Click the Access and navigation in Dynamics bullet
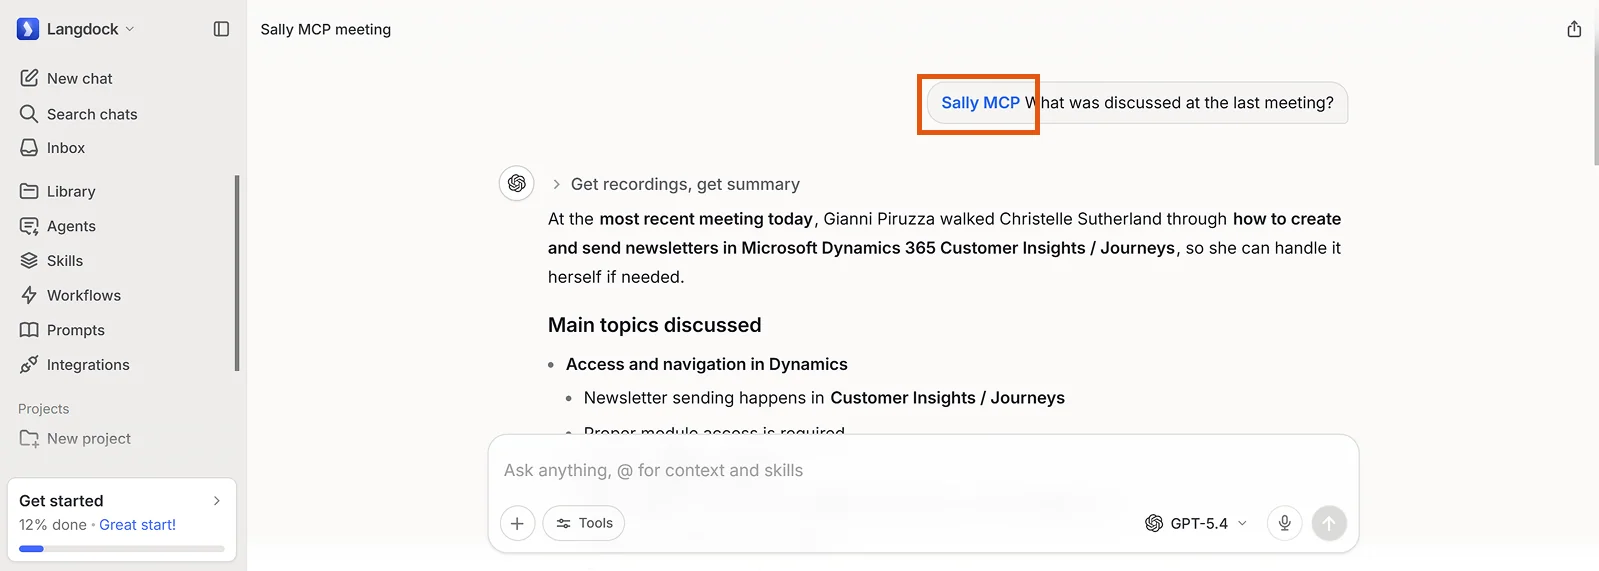This screenshot has height=571, width=1599. tap(707, 364)
